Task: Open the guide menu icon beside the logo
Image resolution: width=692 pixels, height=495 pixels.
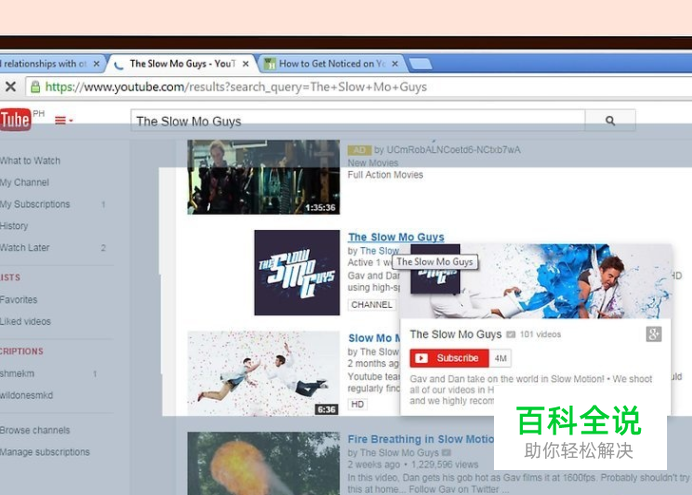Action: (63, 120)
